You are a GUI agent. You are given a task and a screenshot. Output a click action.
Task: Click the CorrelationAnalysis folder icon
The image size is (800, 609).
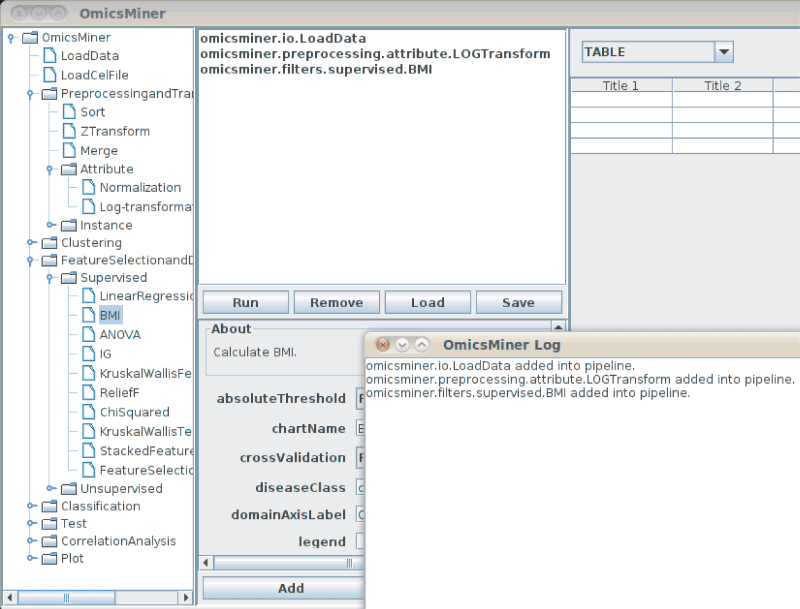(x=49, y=541)
